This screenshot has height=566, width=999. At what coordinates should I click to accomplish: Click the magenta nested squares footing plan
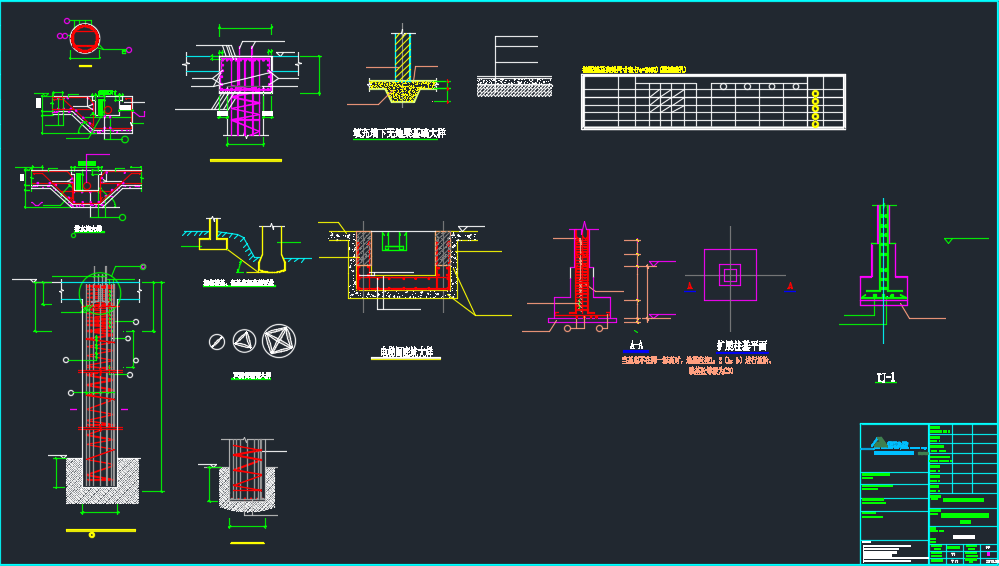click(x=730, y=275)
